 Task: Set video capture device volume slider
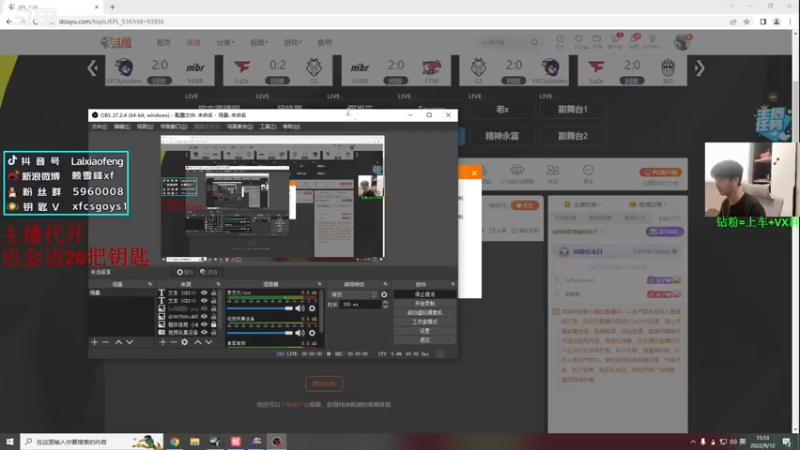(260, 333)
